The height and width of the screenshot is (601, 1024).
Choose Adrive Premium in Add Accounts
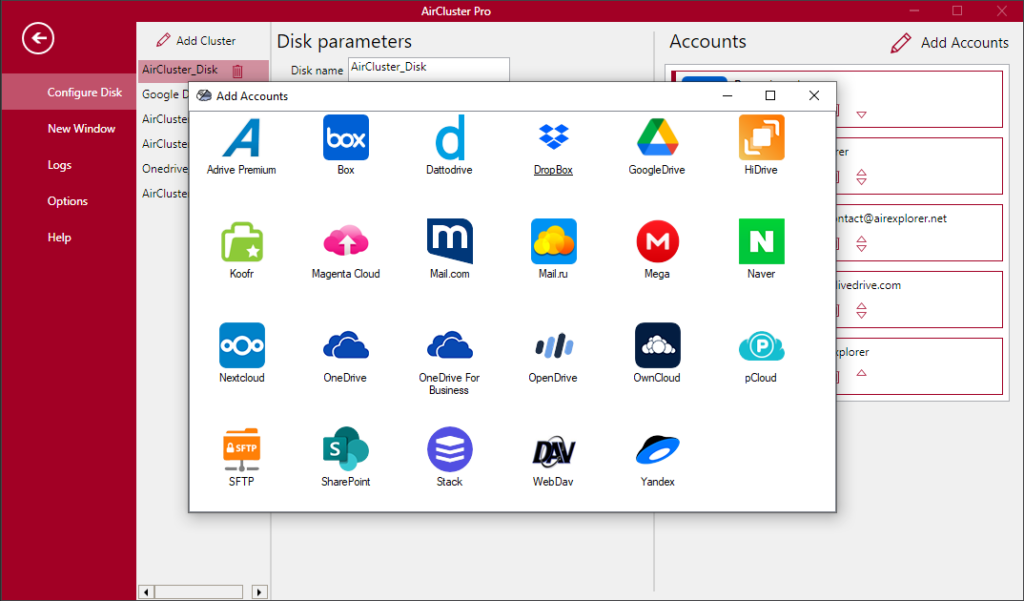click(x=241, y=145)
